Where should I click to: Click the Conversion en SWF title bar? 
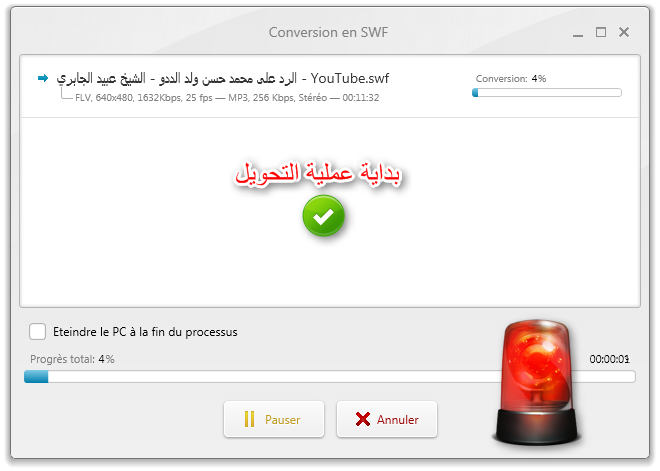328,32
